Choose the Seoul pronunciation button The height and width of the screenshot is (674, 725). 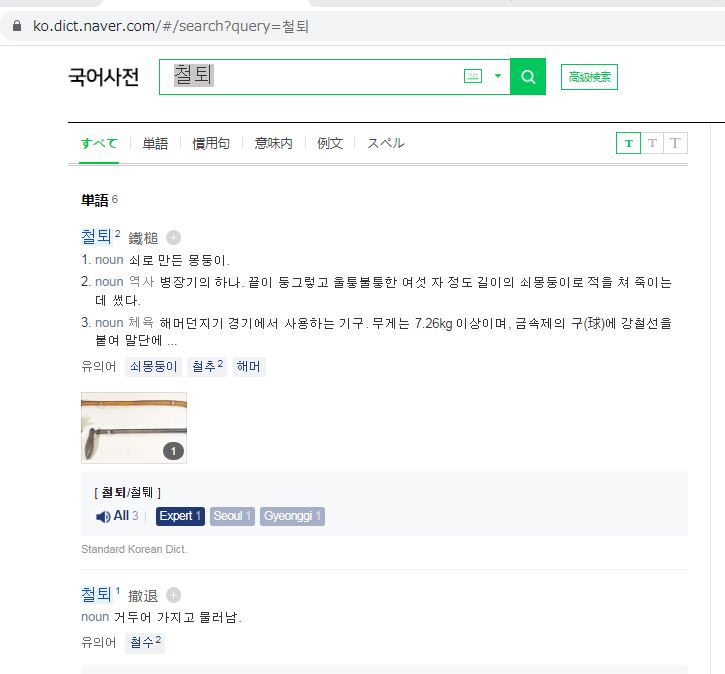click(x=232, y=516)
